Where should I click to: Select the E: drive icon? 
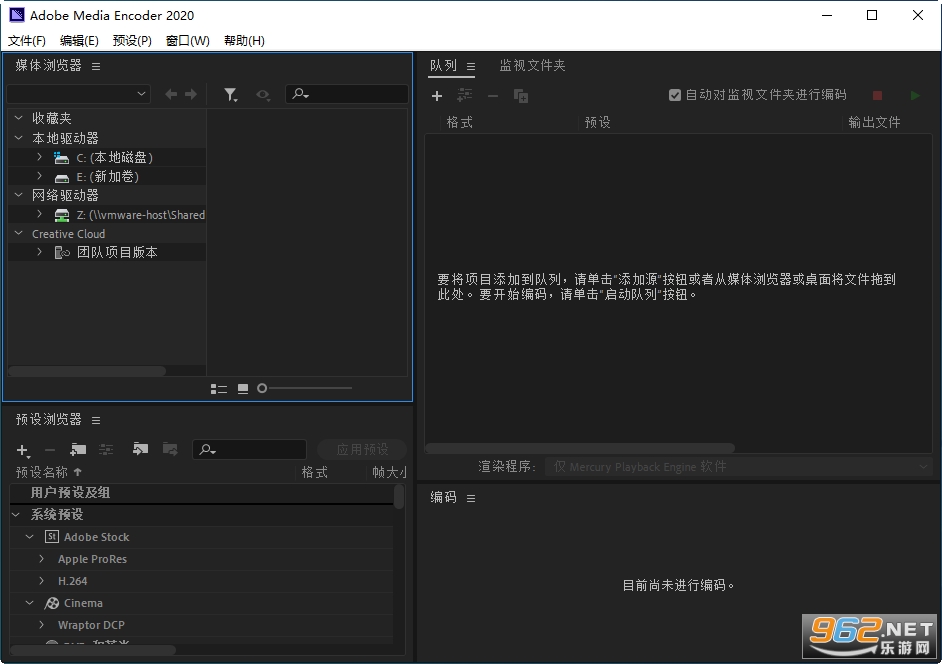click(x=61, y=178)
